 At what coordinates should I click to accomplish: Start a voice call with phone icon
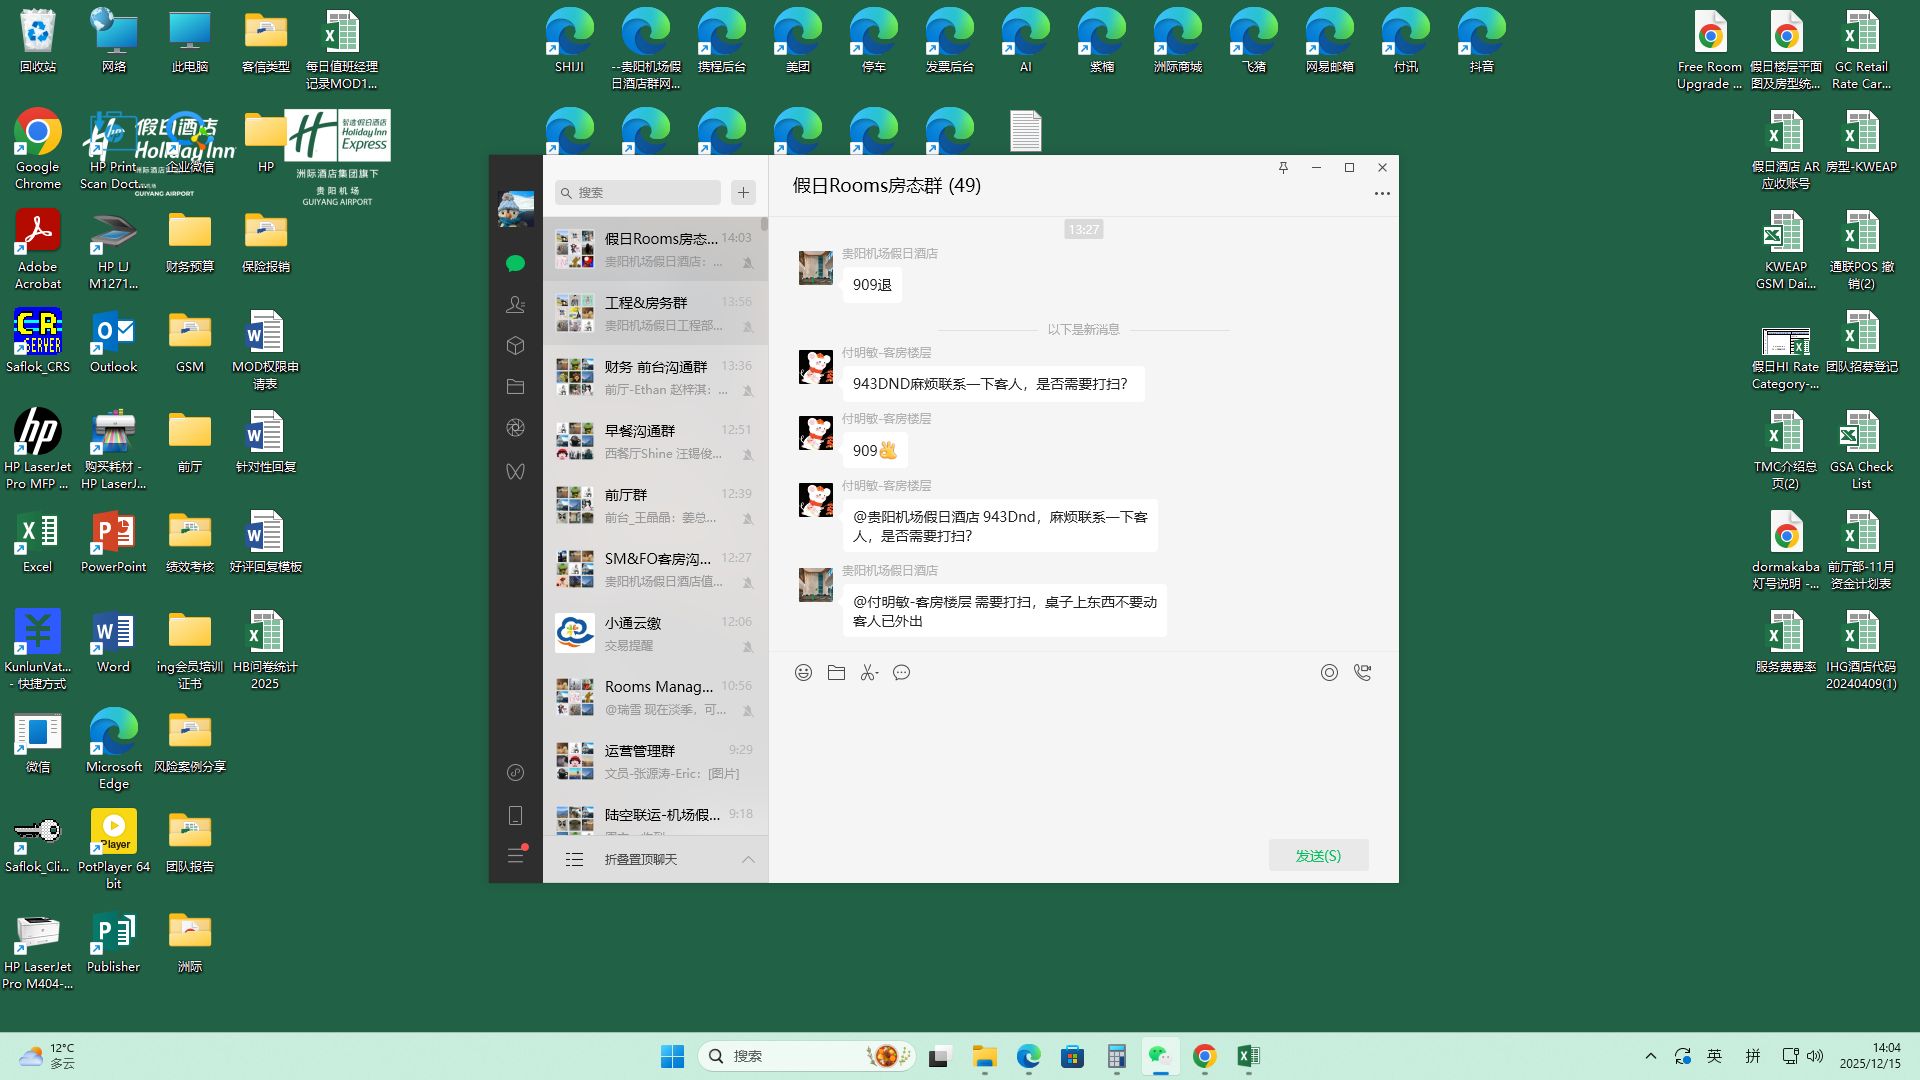tap(1362, 673)
